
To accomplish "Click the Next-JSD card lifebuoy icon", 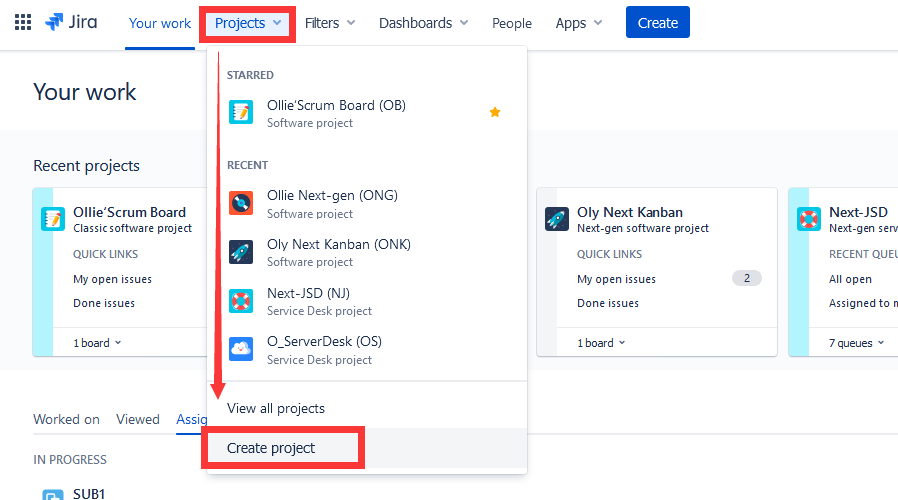I will click(809, 219).
